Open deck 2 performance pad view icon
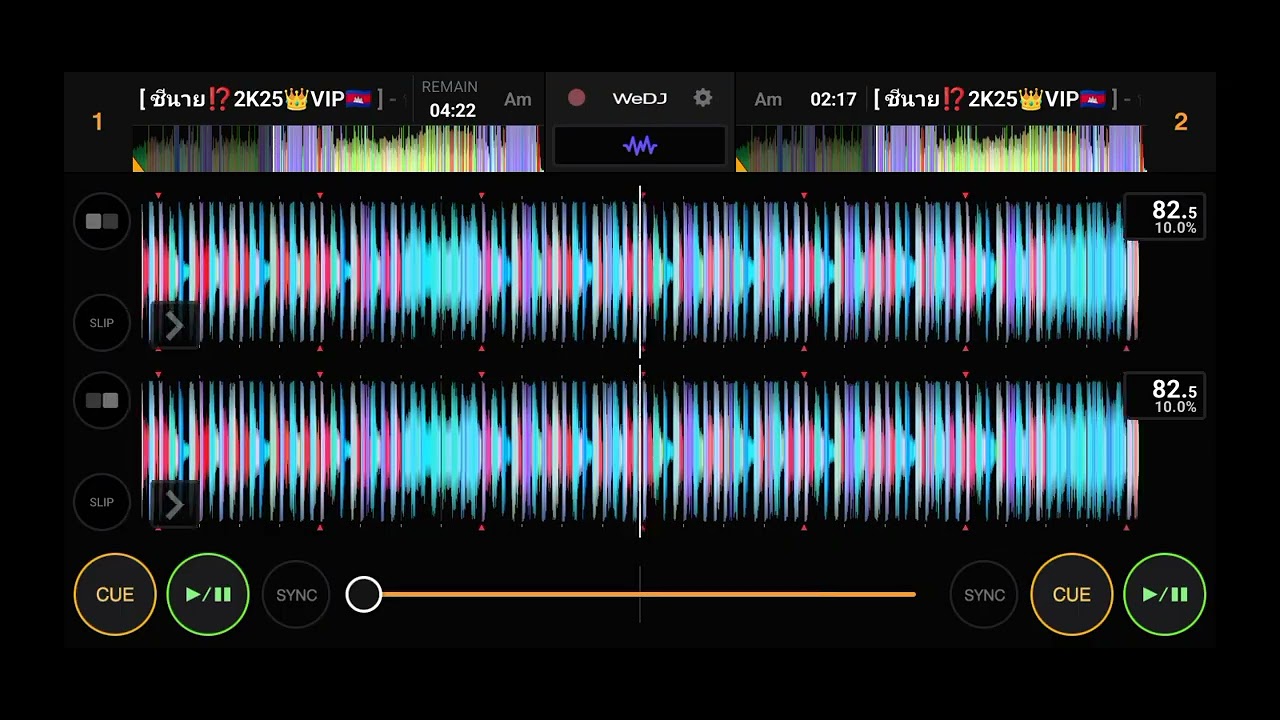 tap(102, 400)
